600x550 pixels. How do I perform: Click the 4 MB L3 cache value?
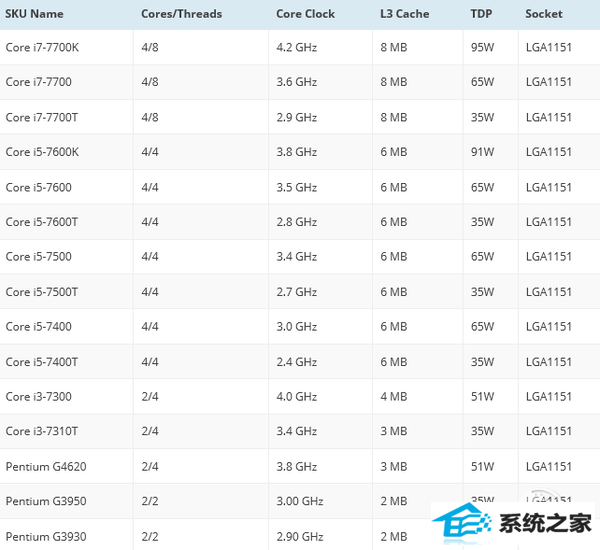point(394,397)
